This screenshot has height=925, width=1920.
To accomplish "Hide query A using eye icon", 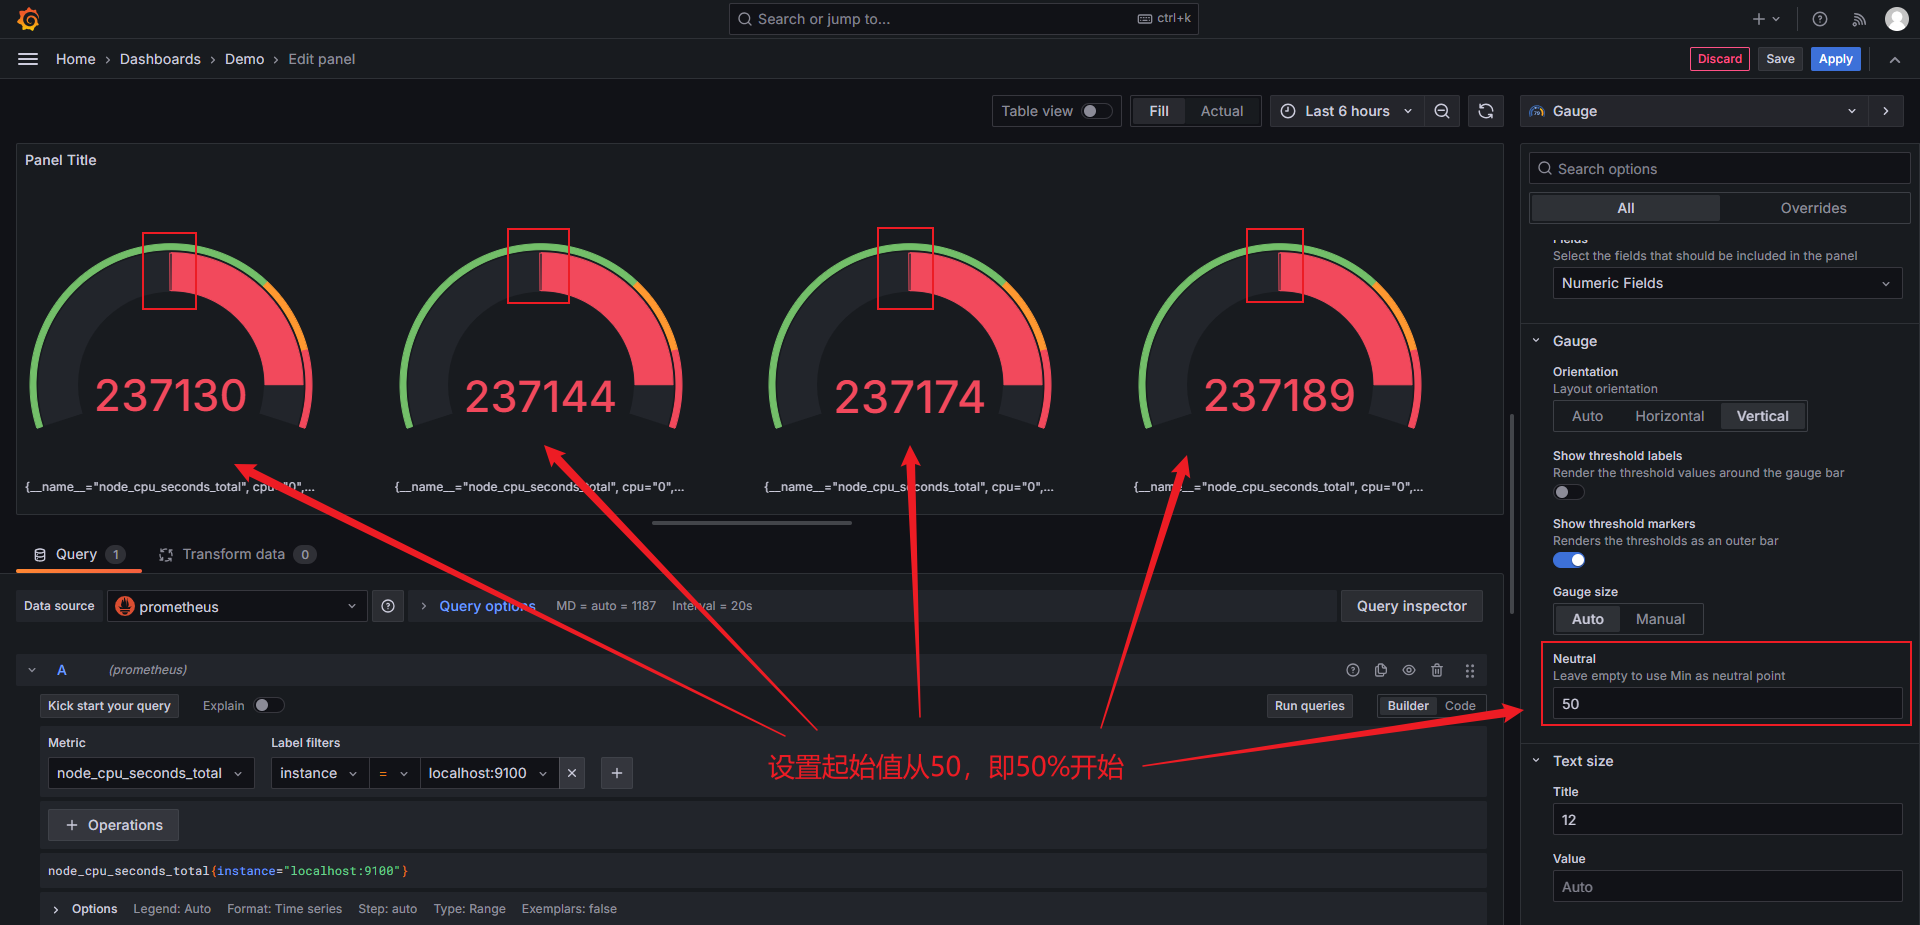I will pos(1409,670).
